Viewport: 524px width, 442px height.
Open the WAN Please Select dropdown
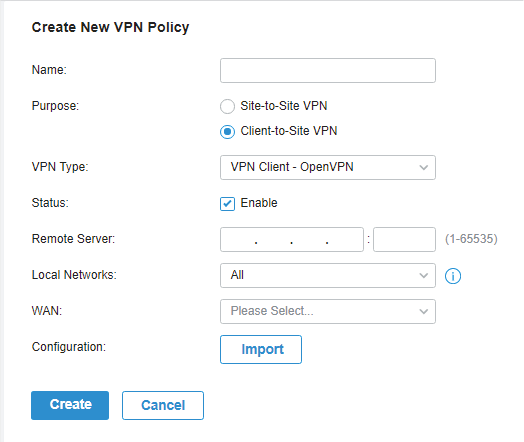pyautogui.click(x=328, y=312)
